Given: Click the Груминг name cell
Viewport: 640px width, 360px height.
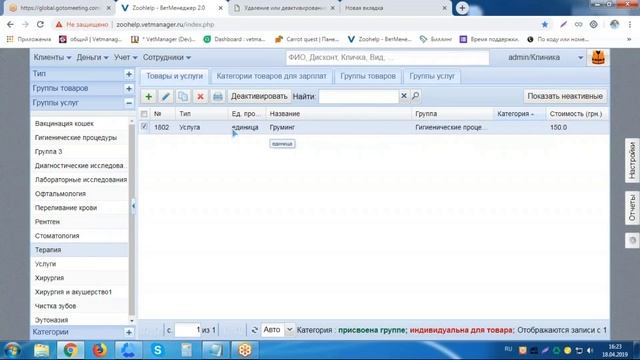Looking at the screenshot, I should pos(338,127).
